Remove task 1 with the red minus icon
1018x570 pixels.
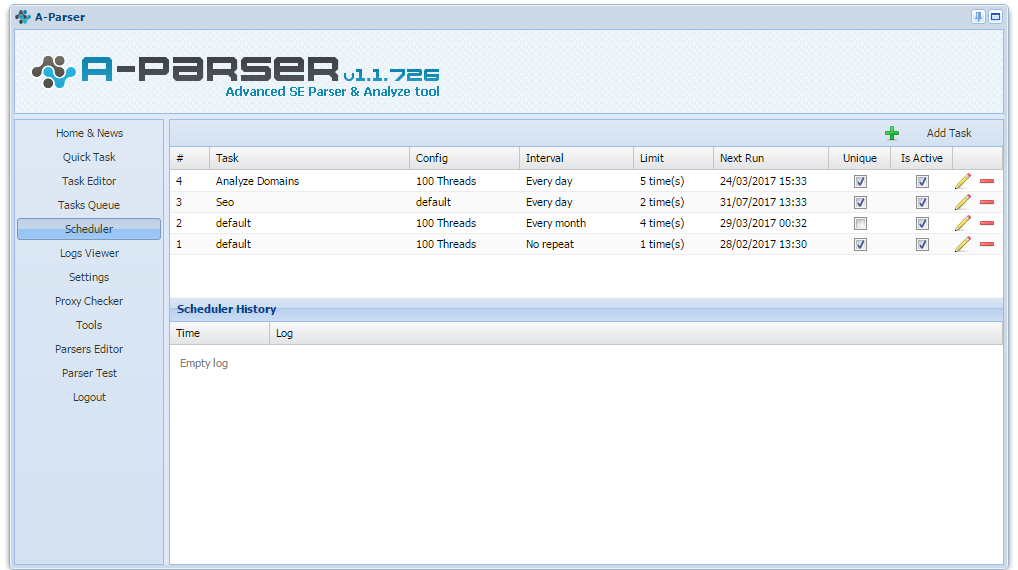pos(987,244)
